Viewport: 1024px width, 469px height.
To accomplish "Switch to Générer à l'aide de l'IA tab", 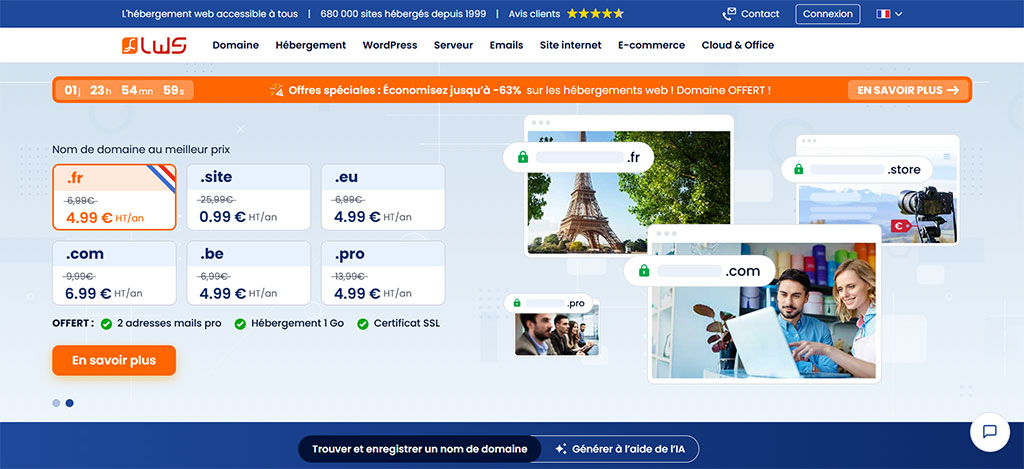I will coord(620,449).
